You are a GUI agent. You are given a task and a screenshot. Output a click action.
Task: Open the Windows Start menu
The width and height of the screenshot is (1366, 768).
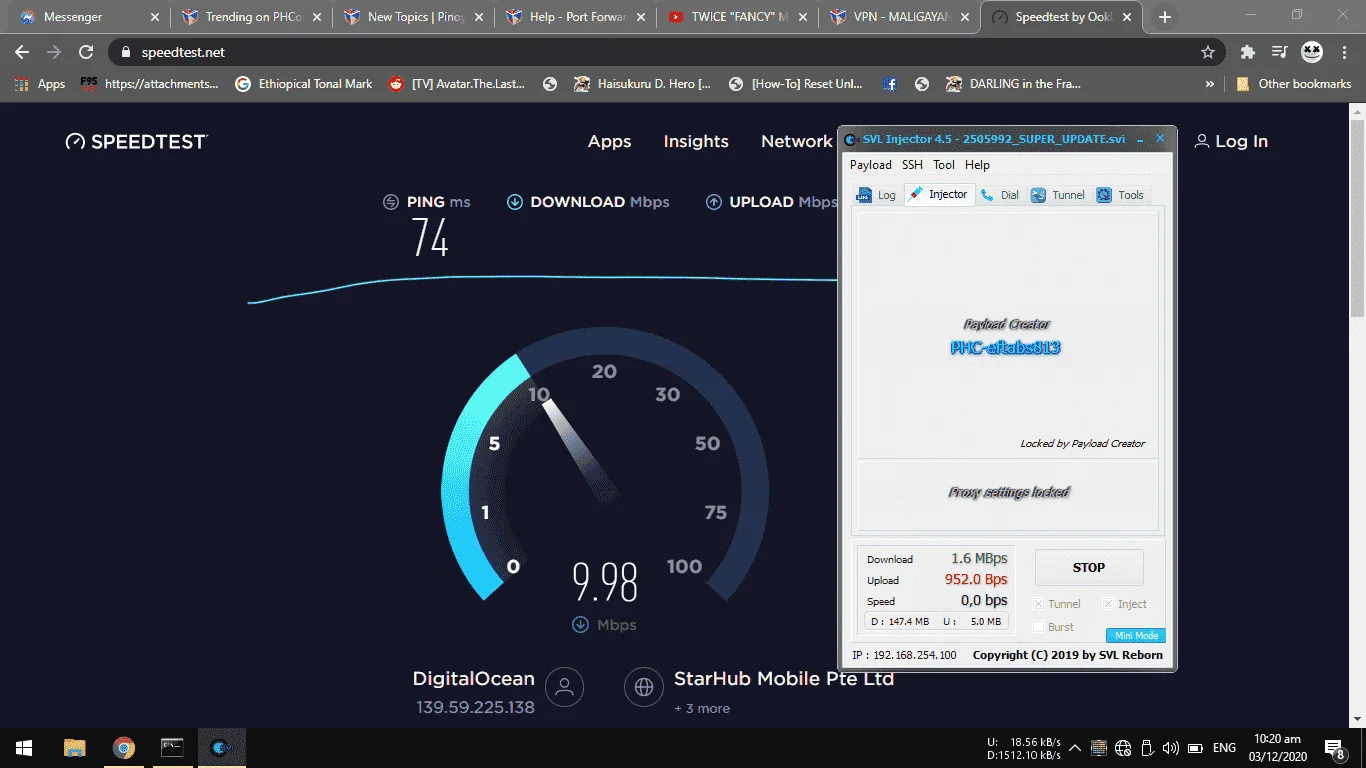(x=24, y=747)
